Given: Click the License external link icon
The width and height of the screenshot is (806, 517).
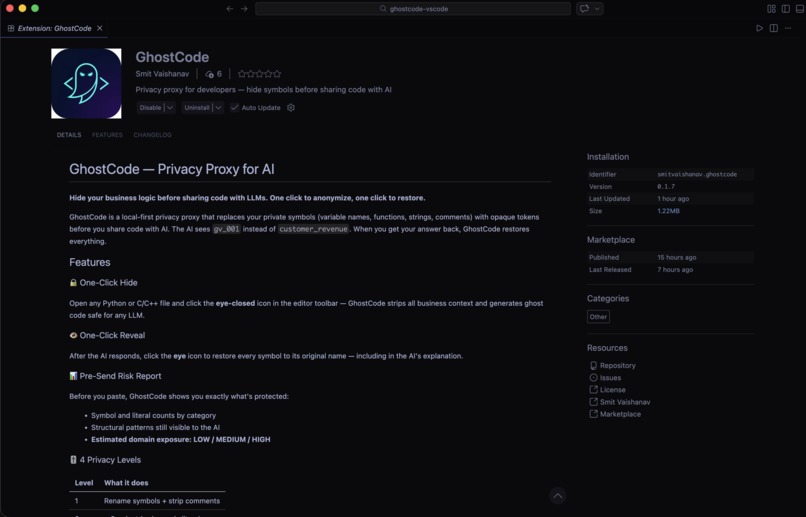Looking at the screenshot, I should (x=593, y=390).
